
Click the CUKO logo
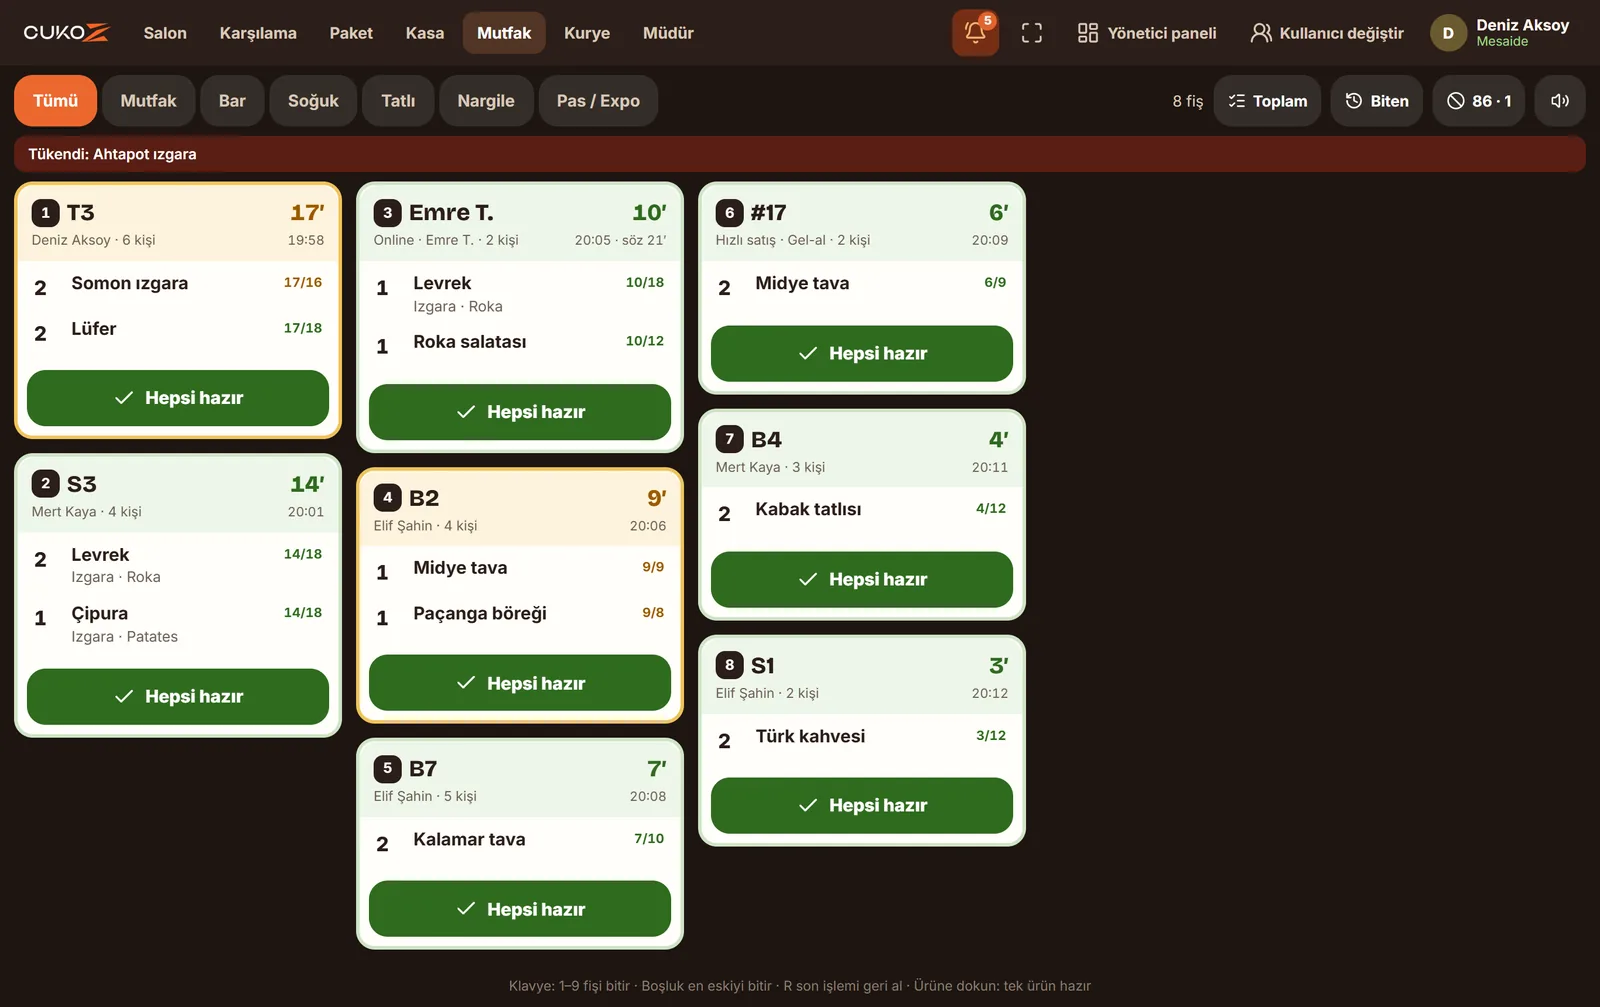(66, 33)
